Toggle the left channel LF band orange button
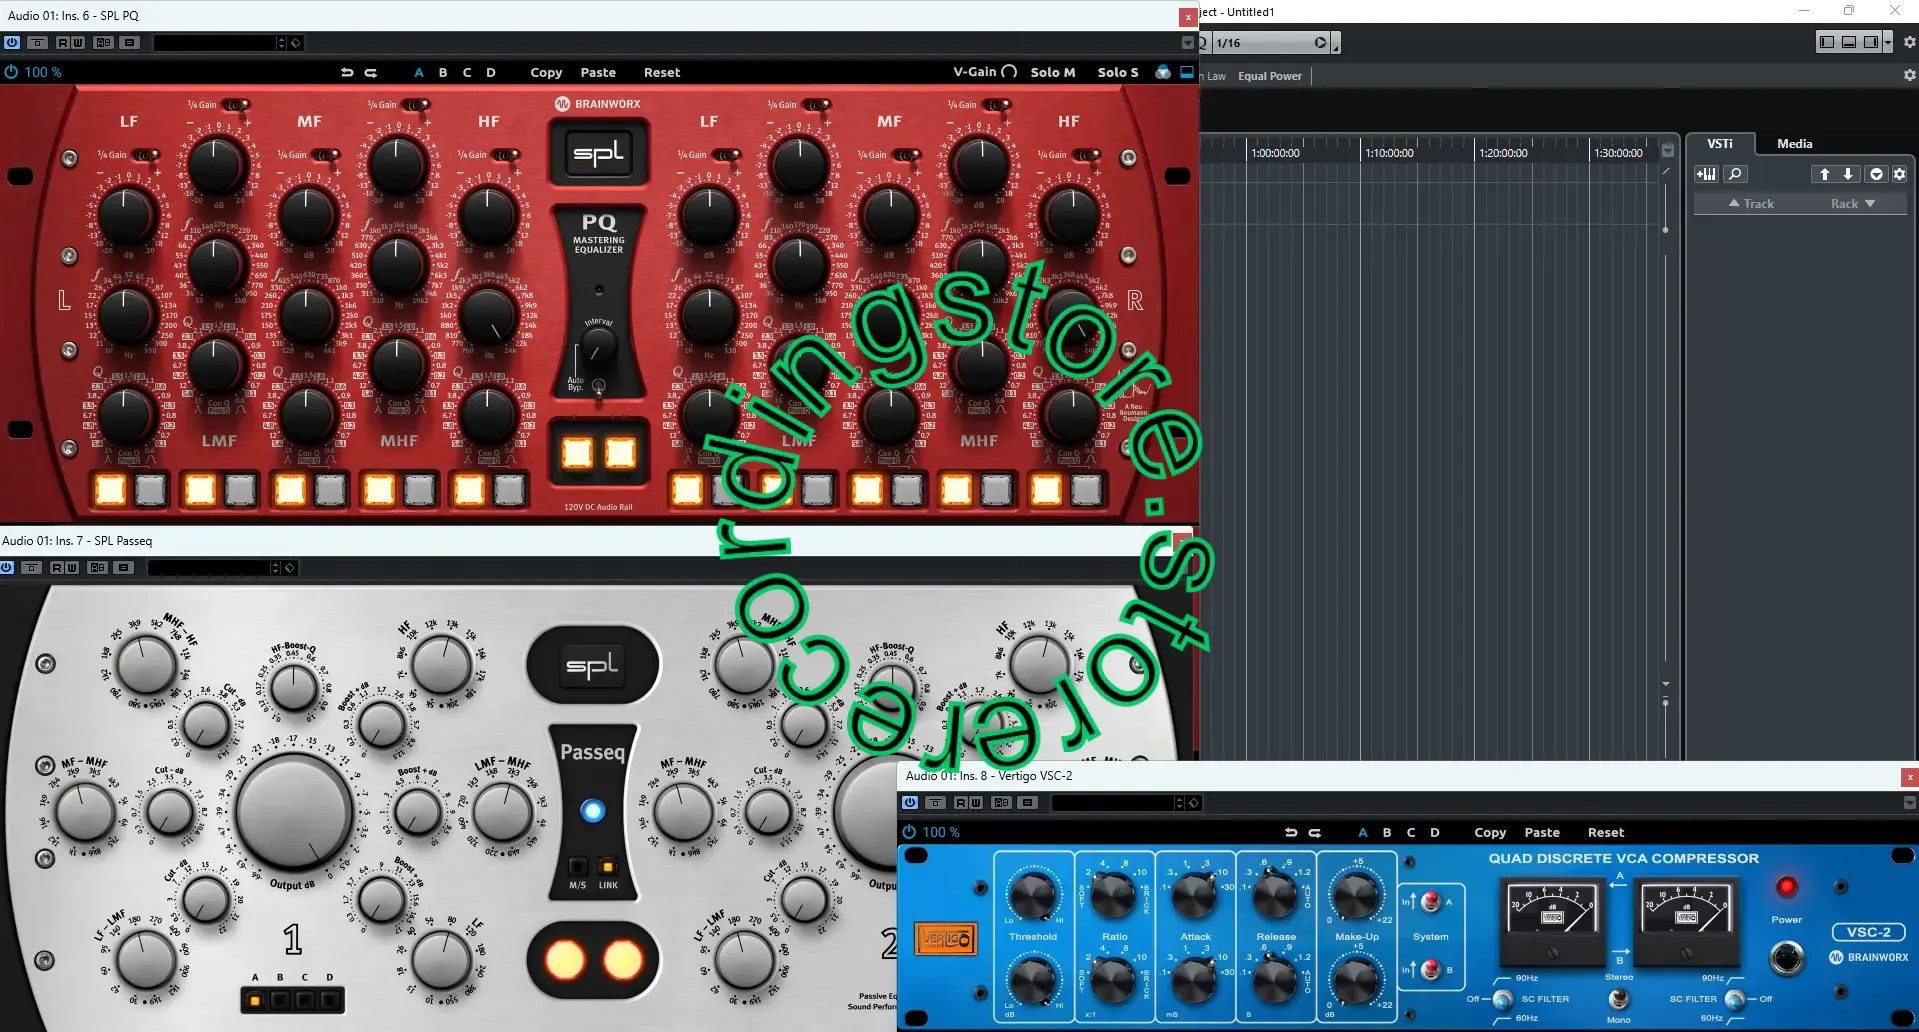1919x1032 pixels. click(111, 490)
